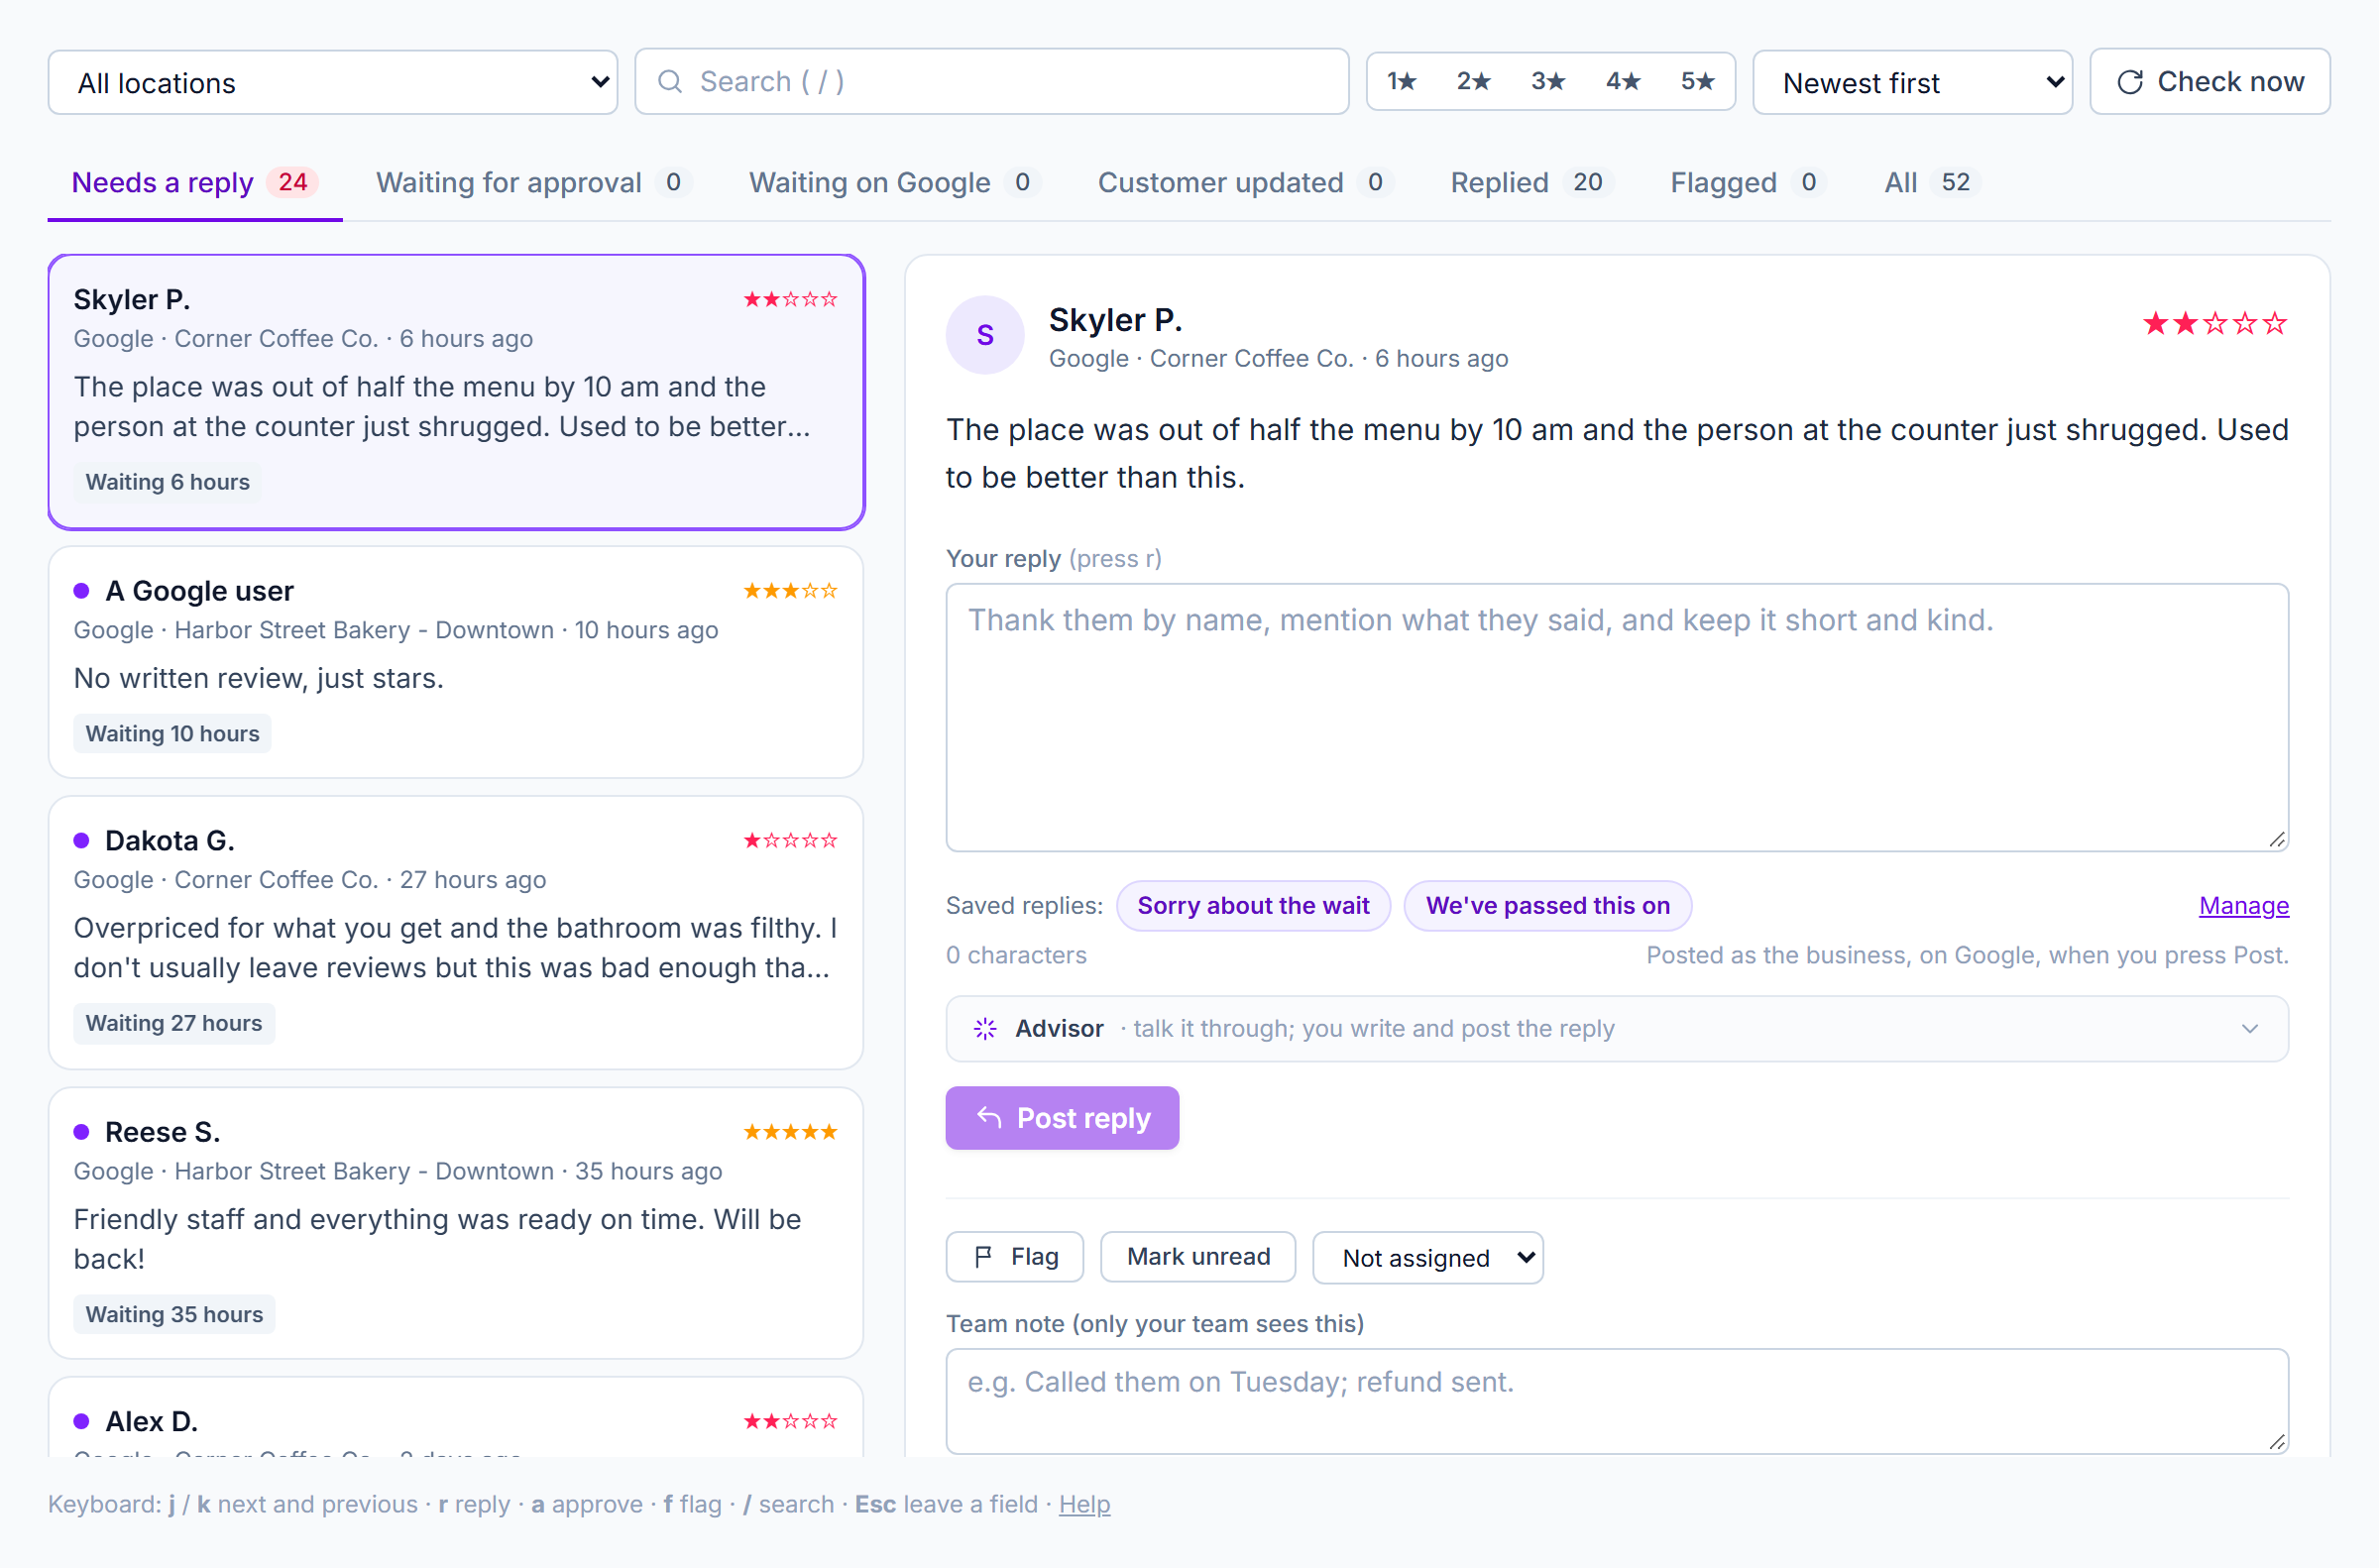Open the Newest first sort dropdown
Screen dimensions: 2379x1568
click(1912, 83)
